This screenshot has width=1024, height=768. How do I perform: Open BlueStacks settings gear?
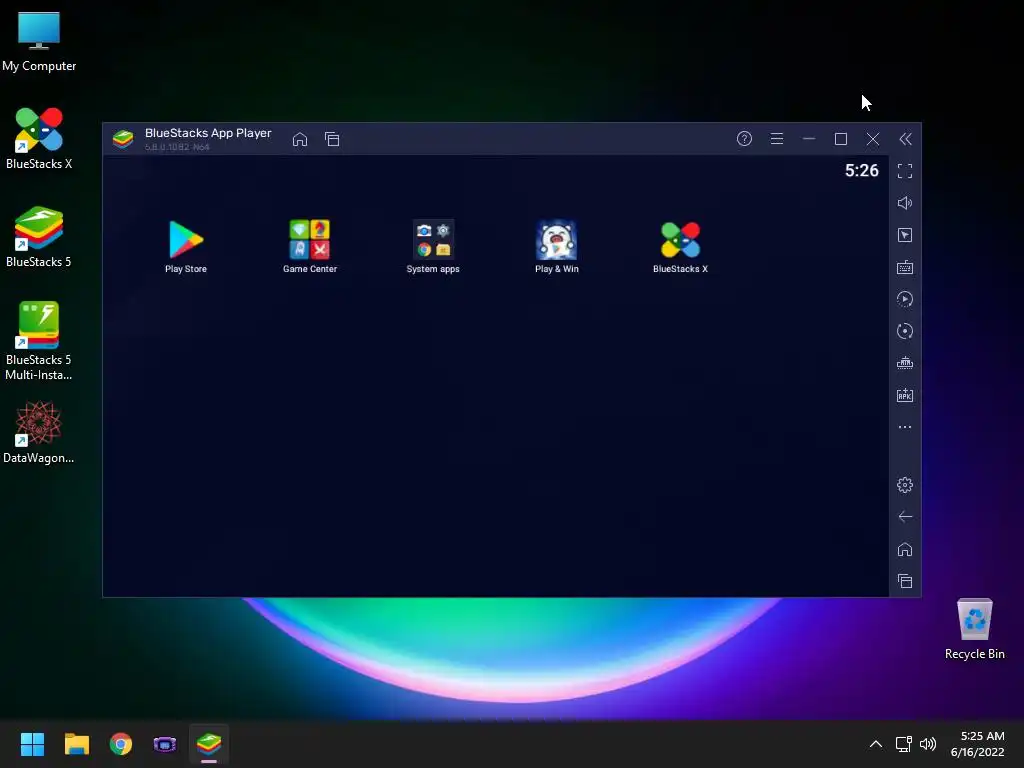point(904,485)
